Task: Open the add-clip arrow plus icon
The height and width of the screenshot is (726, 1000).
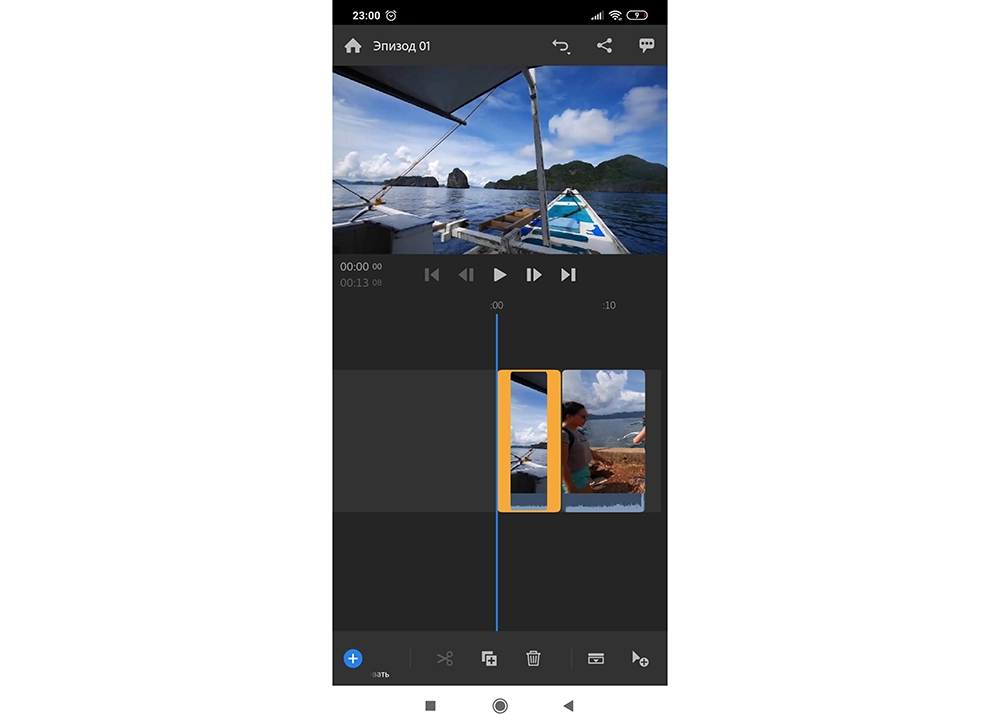Action: tap(640, 658)
